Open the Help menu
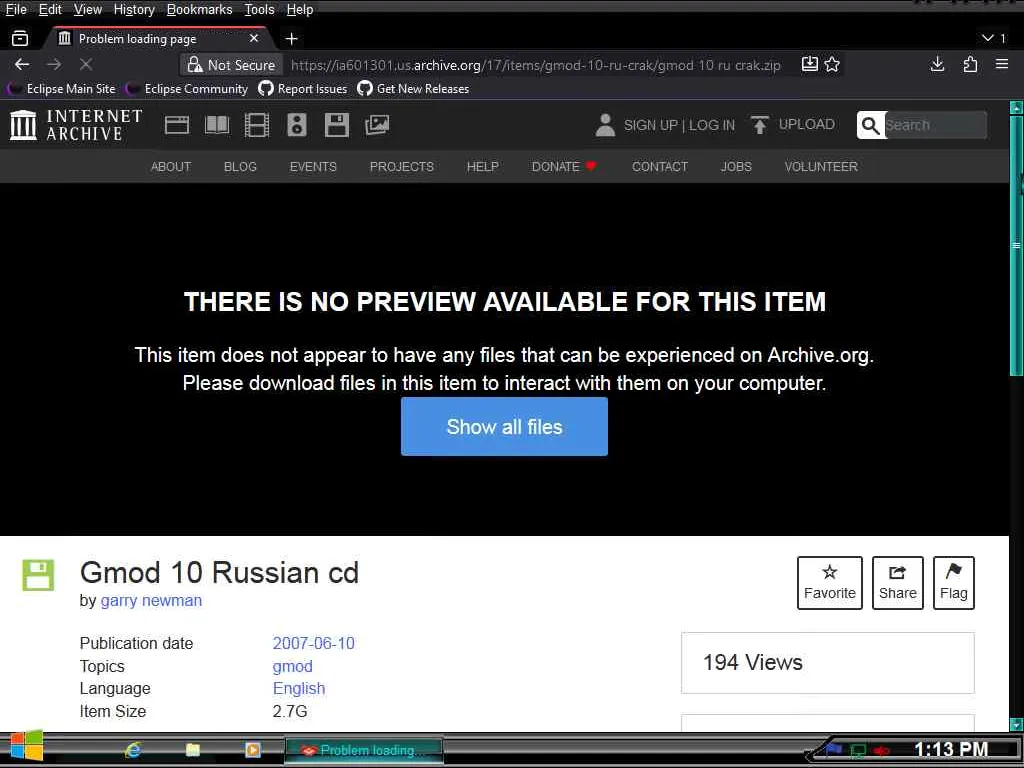The height and width of the screenshot is (768, 1024). pos(300,9)
